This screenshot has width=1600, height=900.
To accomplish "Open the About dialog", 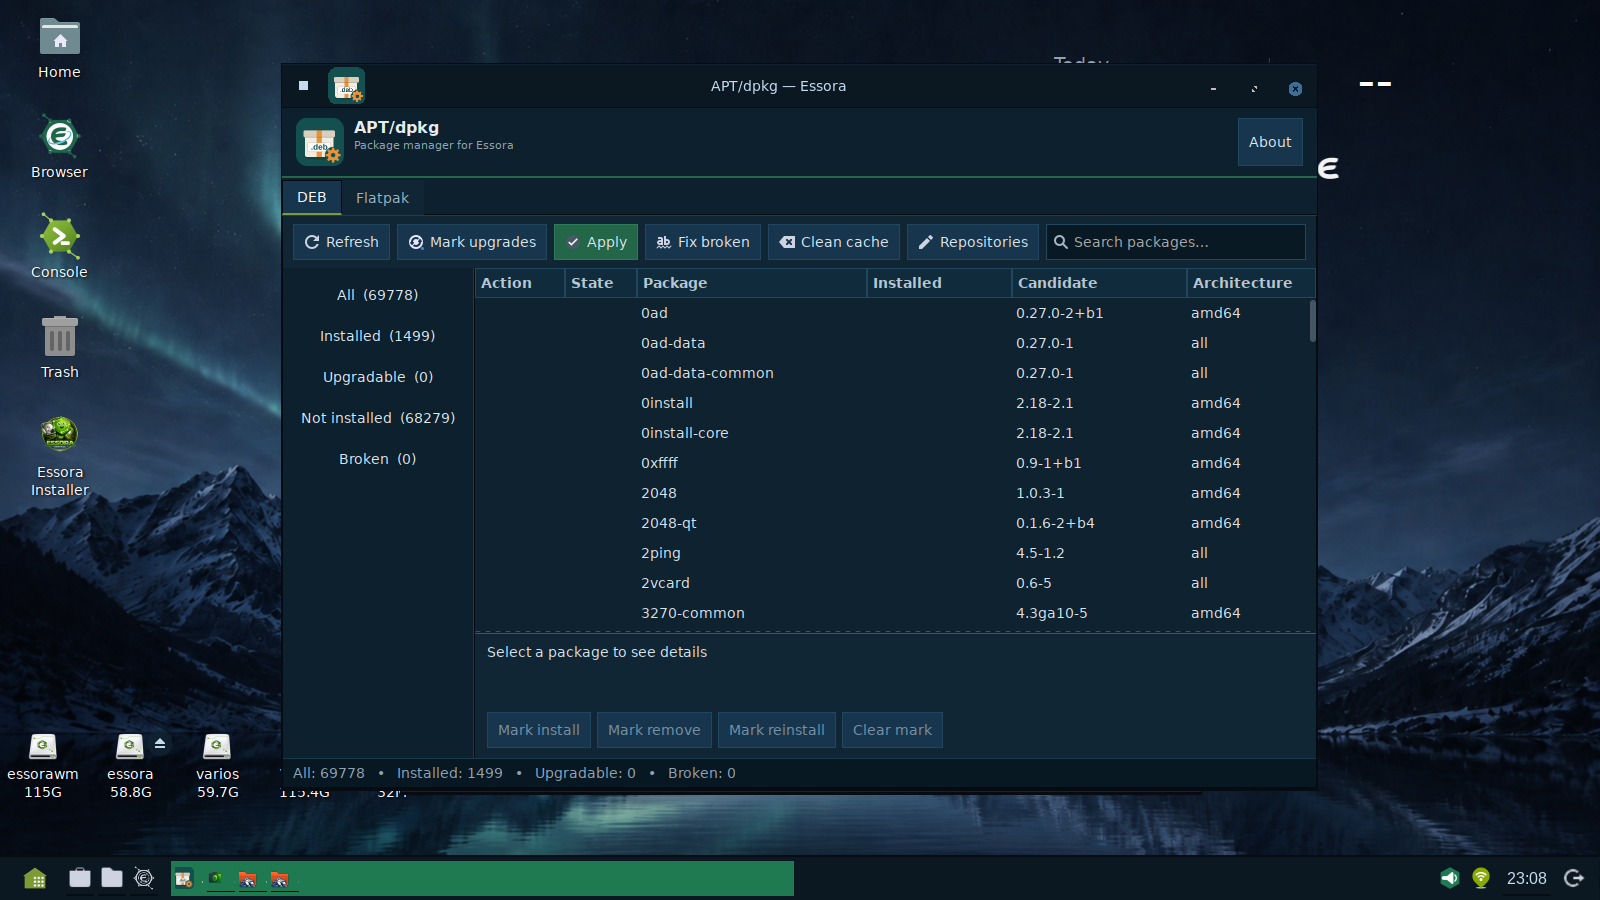I will 1270,142.
